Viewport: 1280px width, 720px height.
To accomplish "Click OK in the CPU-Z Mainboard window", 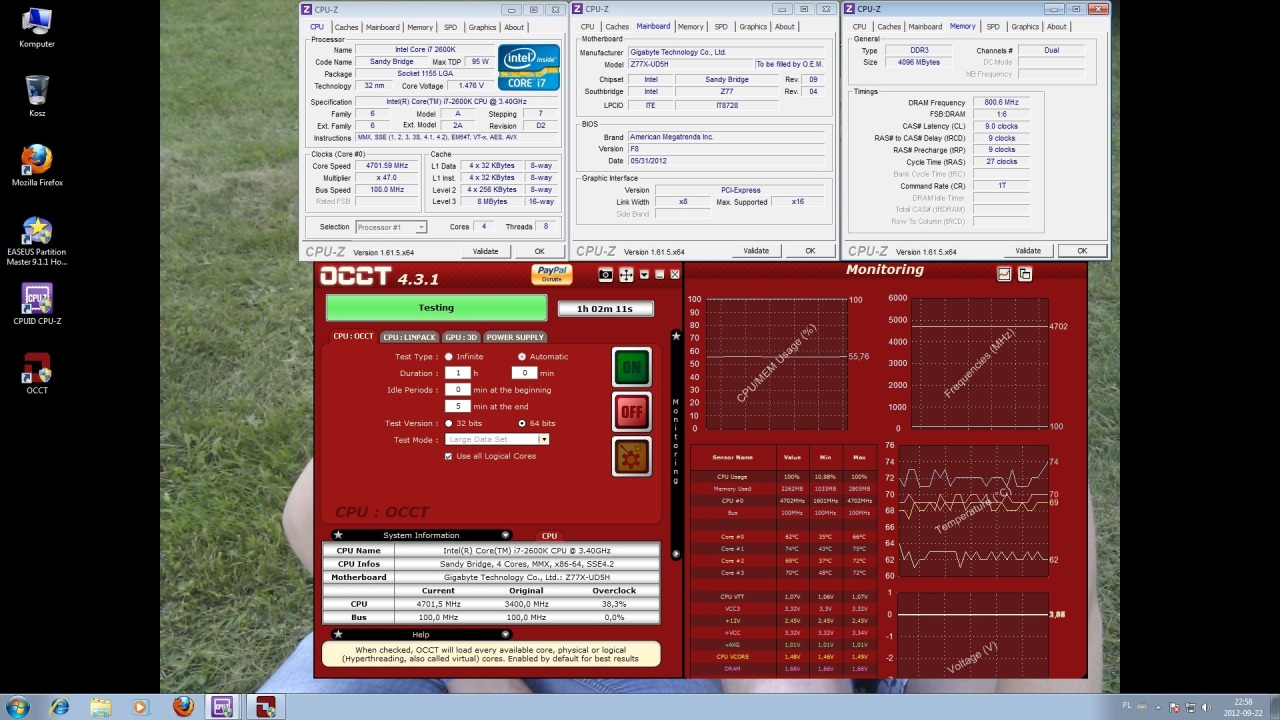I will coord(810,251).
